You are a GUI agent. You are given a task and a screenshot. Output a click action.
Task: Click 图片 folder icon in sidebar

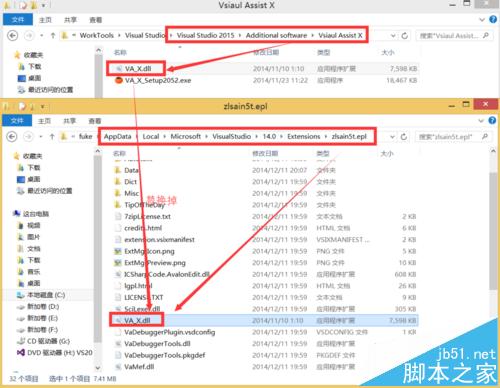[x=21, y=237]
